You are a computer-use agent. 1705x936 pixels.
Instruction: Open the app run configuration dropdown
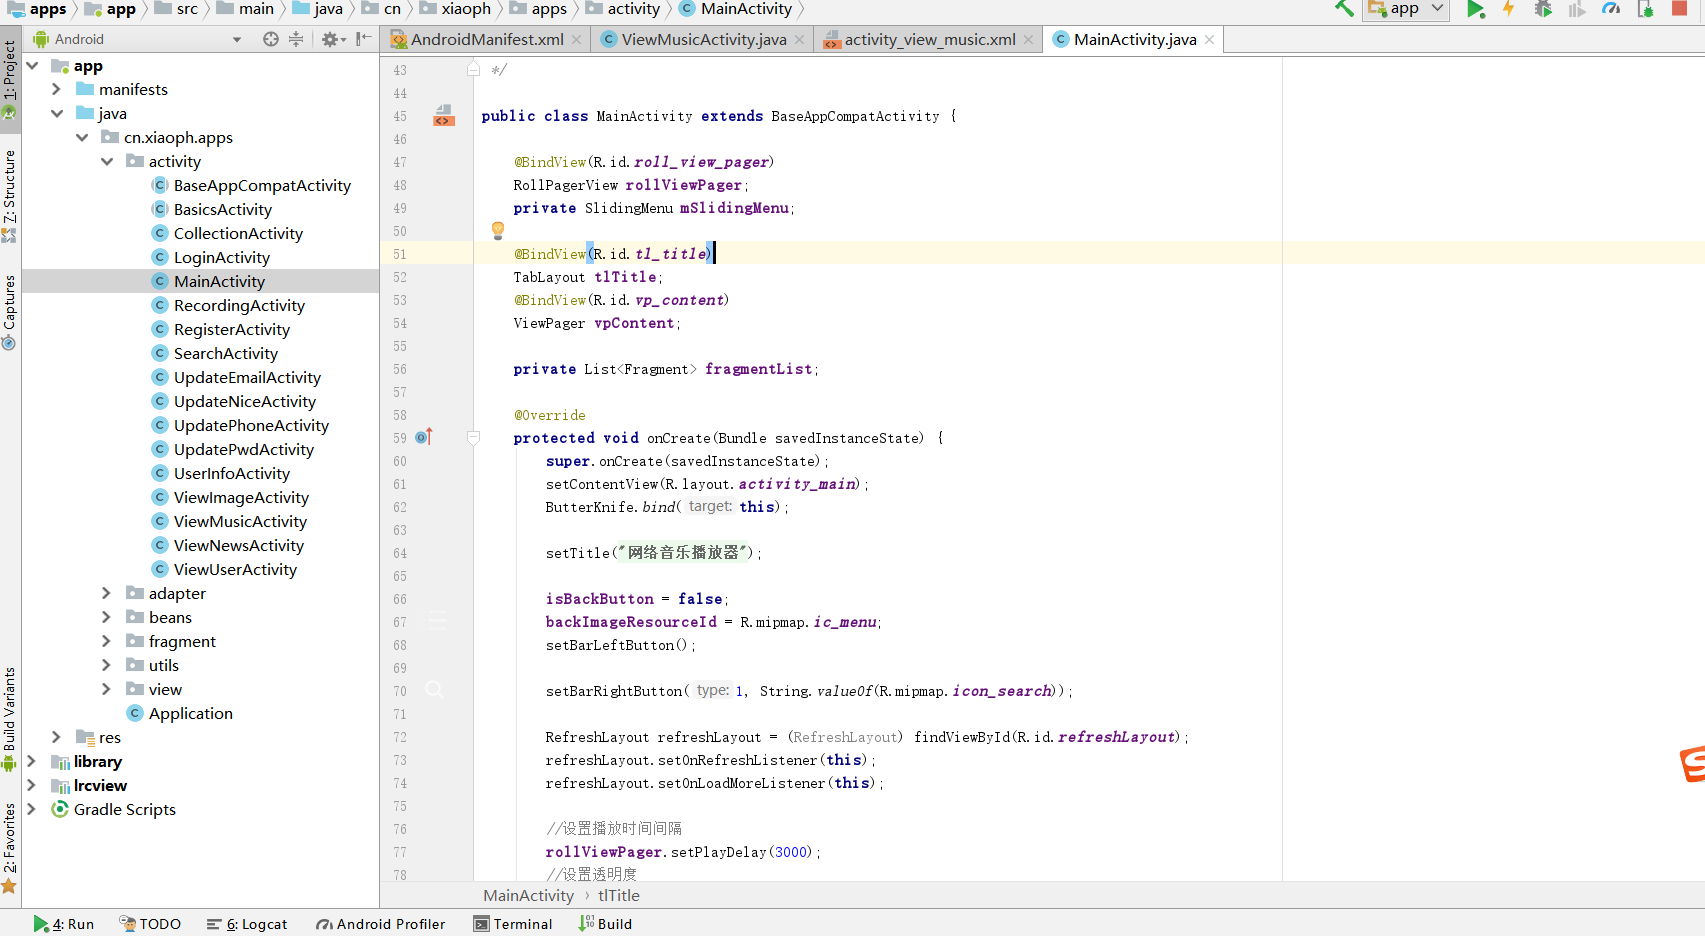1406,9
